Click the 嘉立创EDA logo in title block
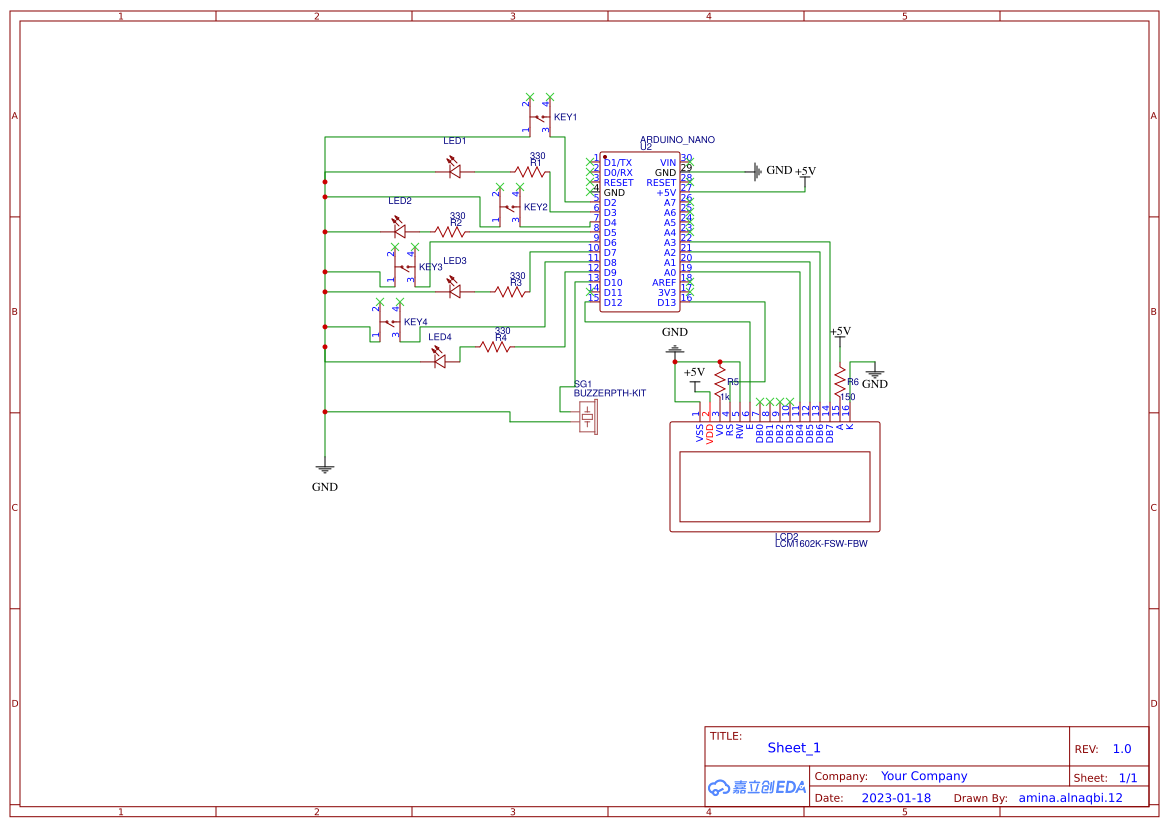Image resolution: width=1169 pixels, height=827 pixels. pyautogui.click(x=755, y=787)
